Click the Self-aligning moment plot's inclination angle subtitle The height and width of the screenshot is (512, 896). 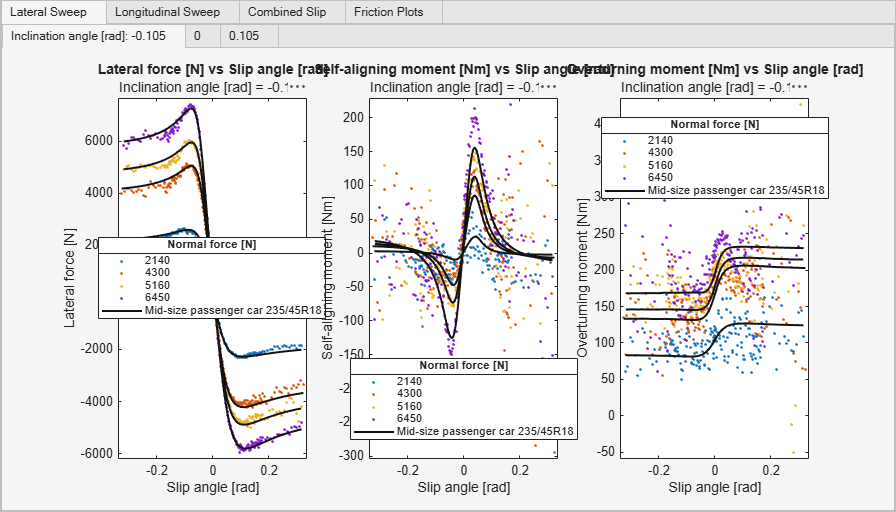pos(463,87)
